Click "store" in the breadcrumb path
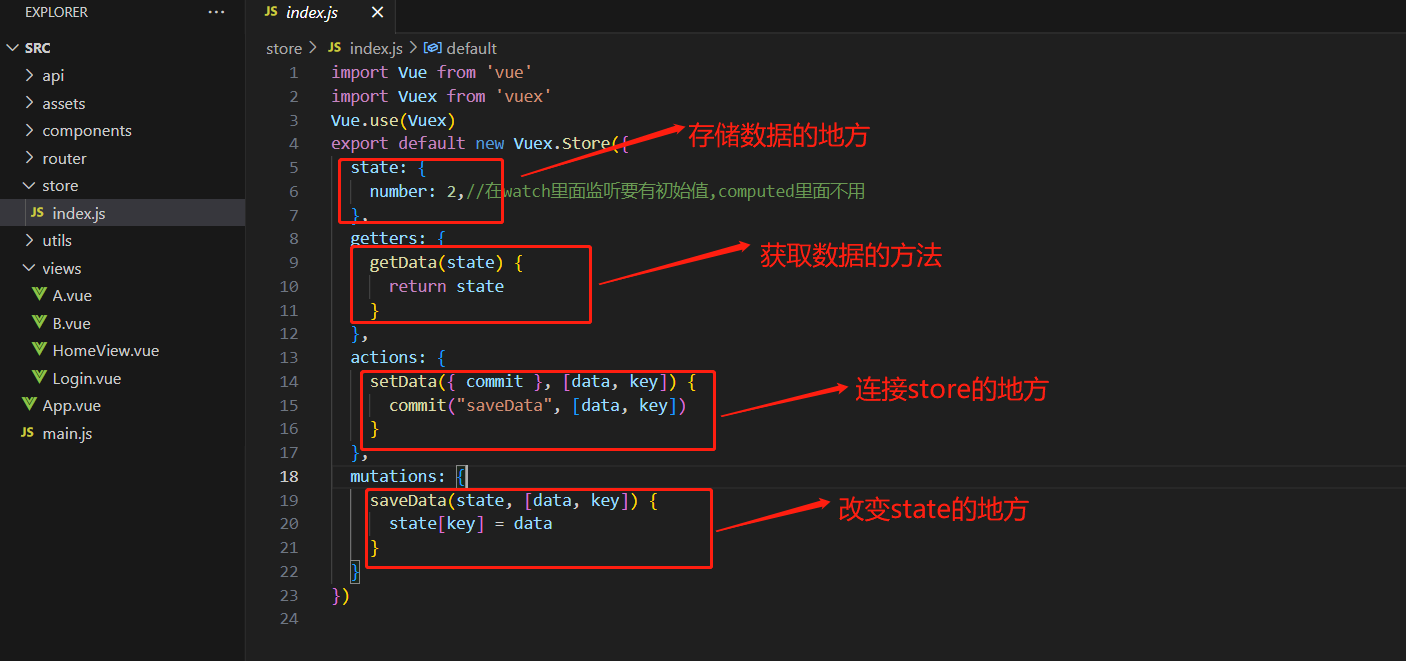The width and height of the screenshot is (1406, 661). tap(284, 47)
